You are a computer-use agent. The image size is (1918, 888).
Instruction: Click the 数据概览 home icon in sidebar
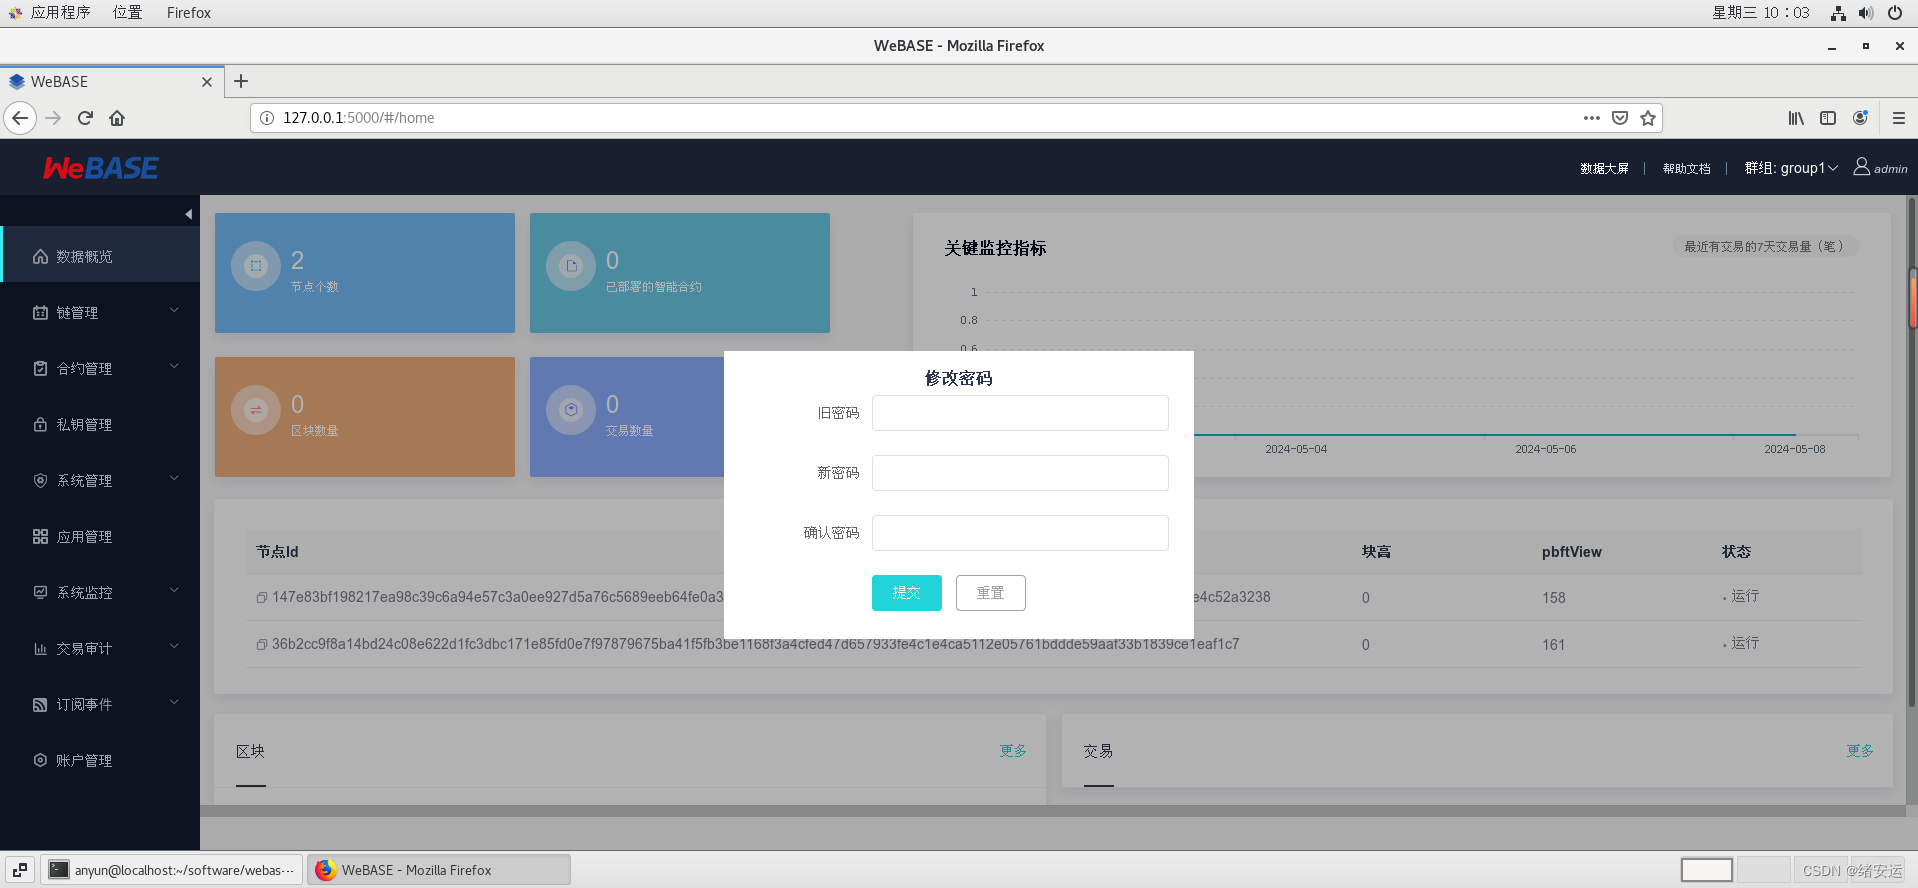[x=40, y=257]
